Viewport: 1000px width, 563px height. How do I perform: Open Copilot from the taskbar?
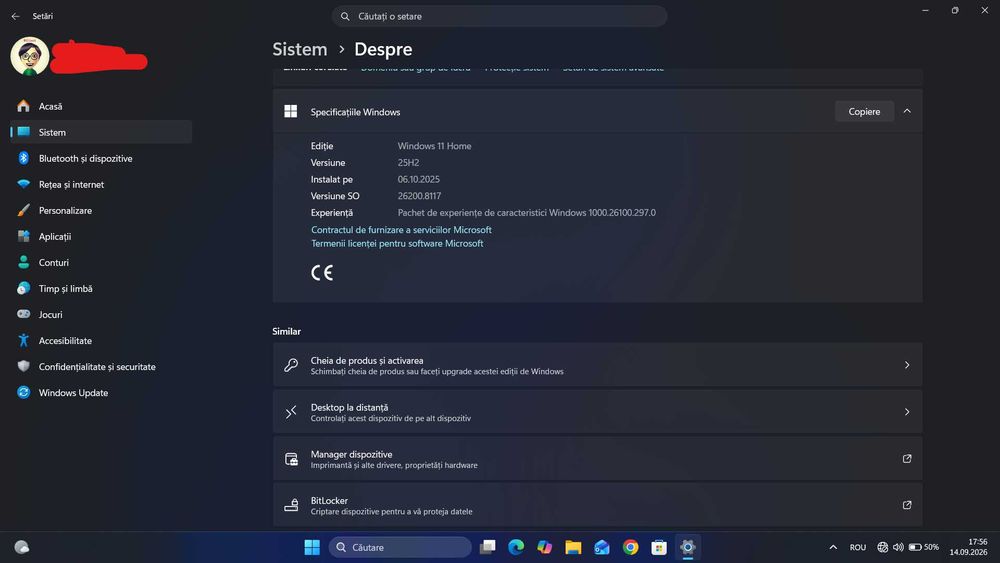click(544, 547)
